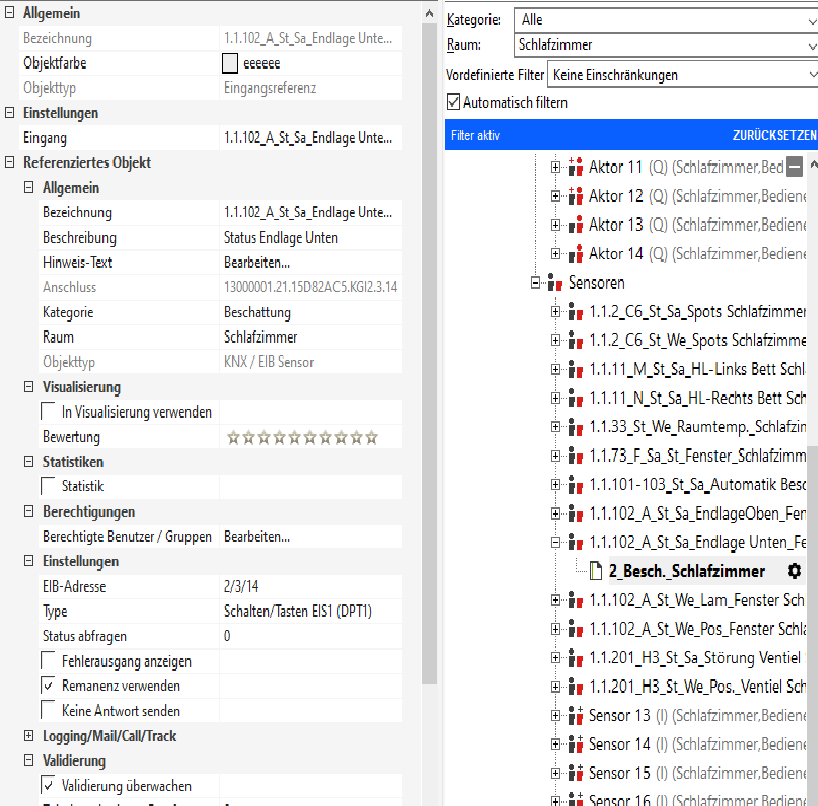Open gear settings beside 2_Besch._Schlafzimmer

[794, 571]
